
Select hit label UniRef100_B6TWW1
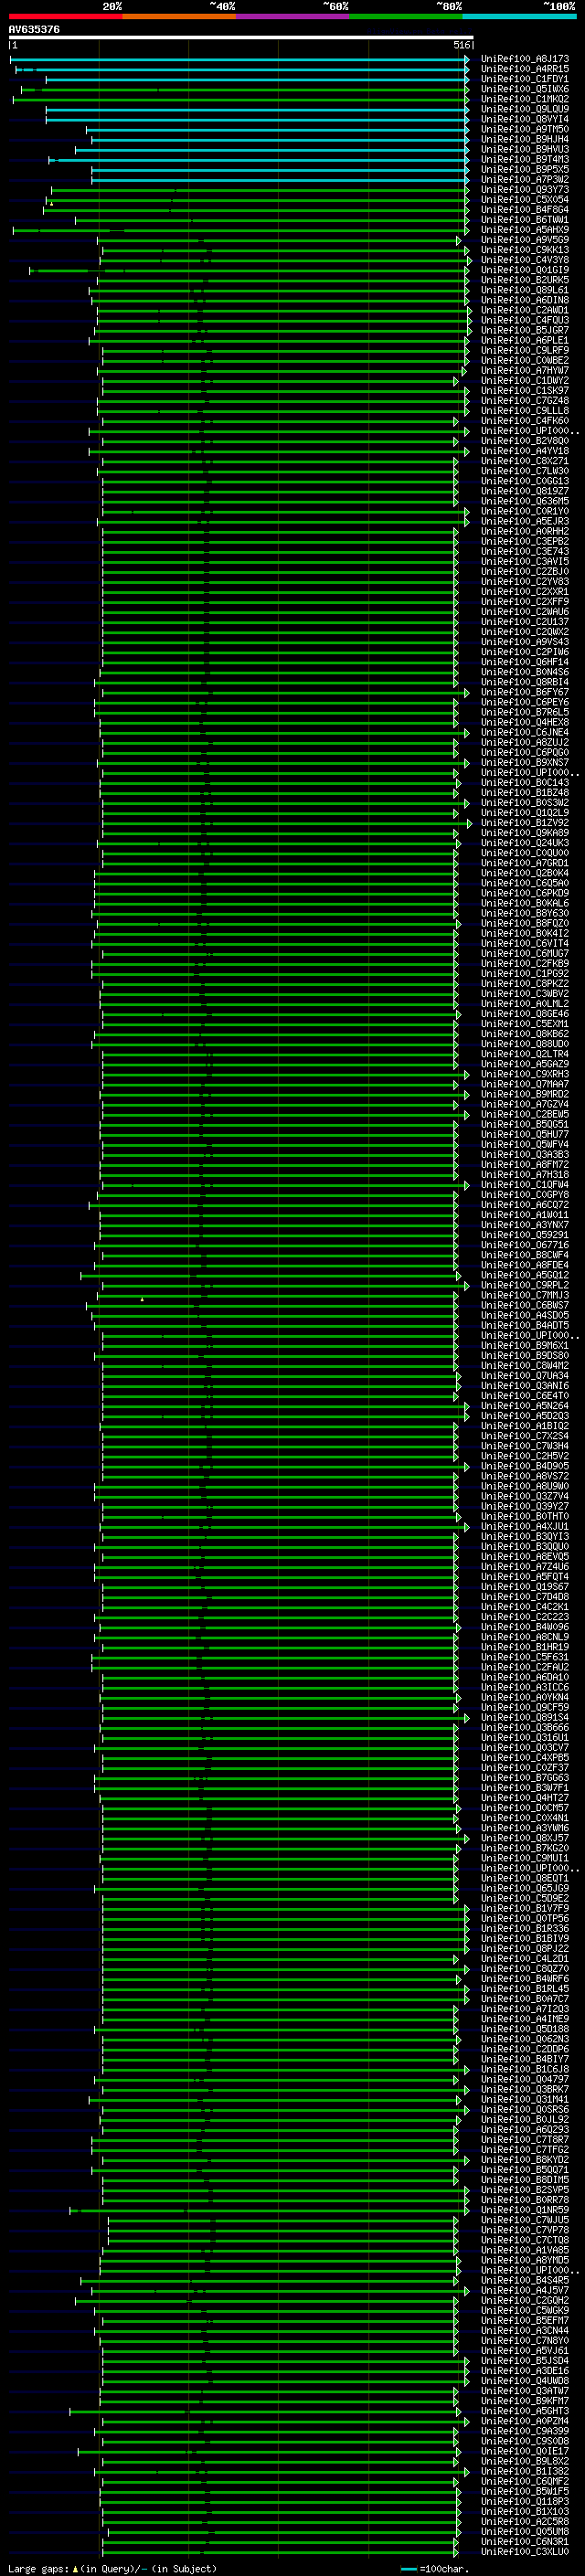[x=525, y=219]
